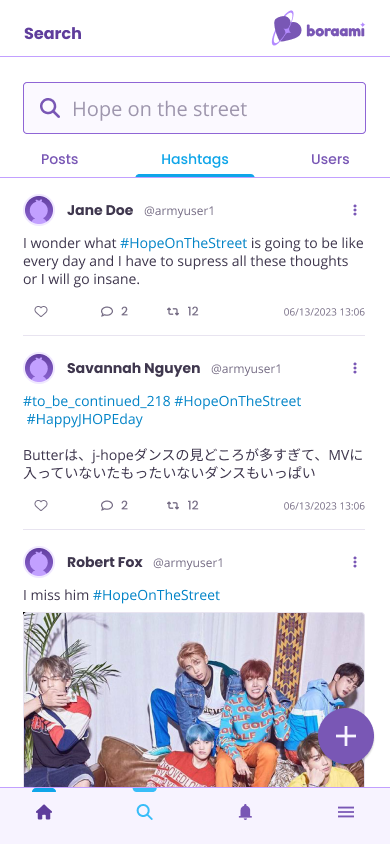Open notifications bell in bottom bar
Image resolution: width=390 pixels, height=844 pixels.
click(245, 812)
